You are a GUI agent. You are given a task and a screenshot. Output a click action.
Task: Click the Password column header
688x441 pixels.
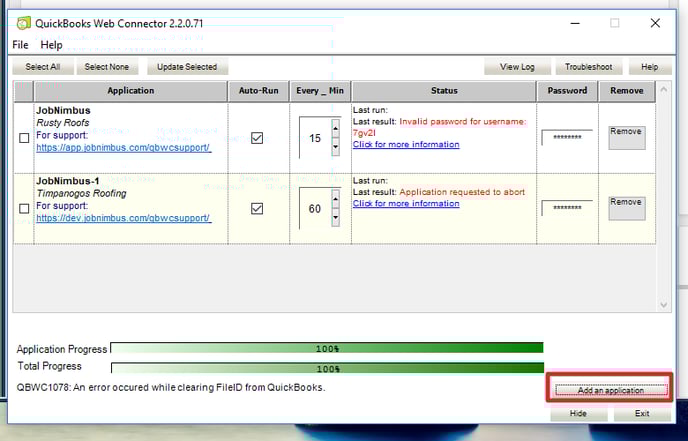(567, 91)
